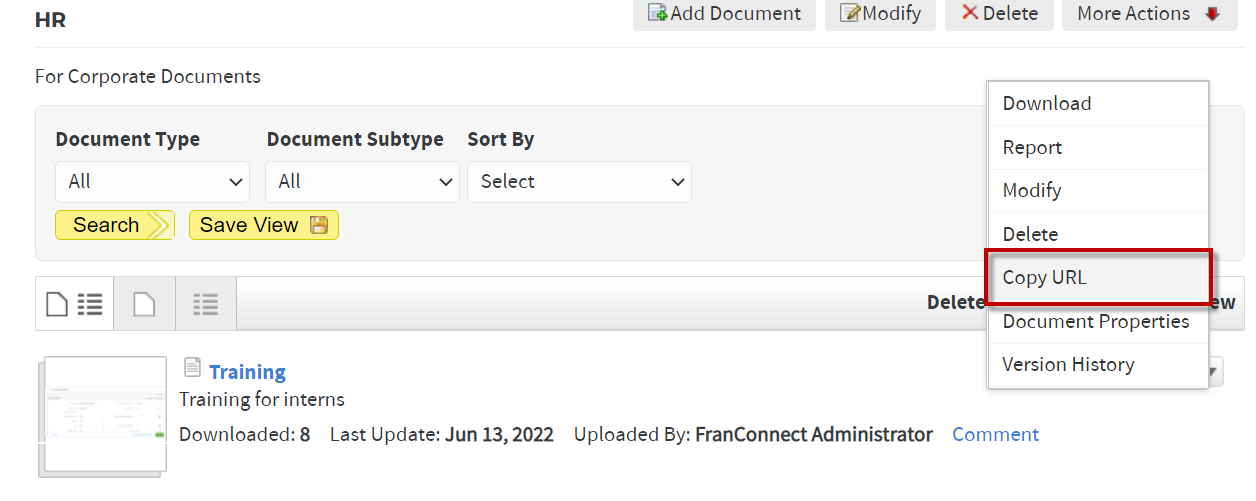This screenshot has height=501, width=1256.
Task: Choose Document Properties in the menu
Action: [x=1098, y=322]
